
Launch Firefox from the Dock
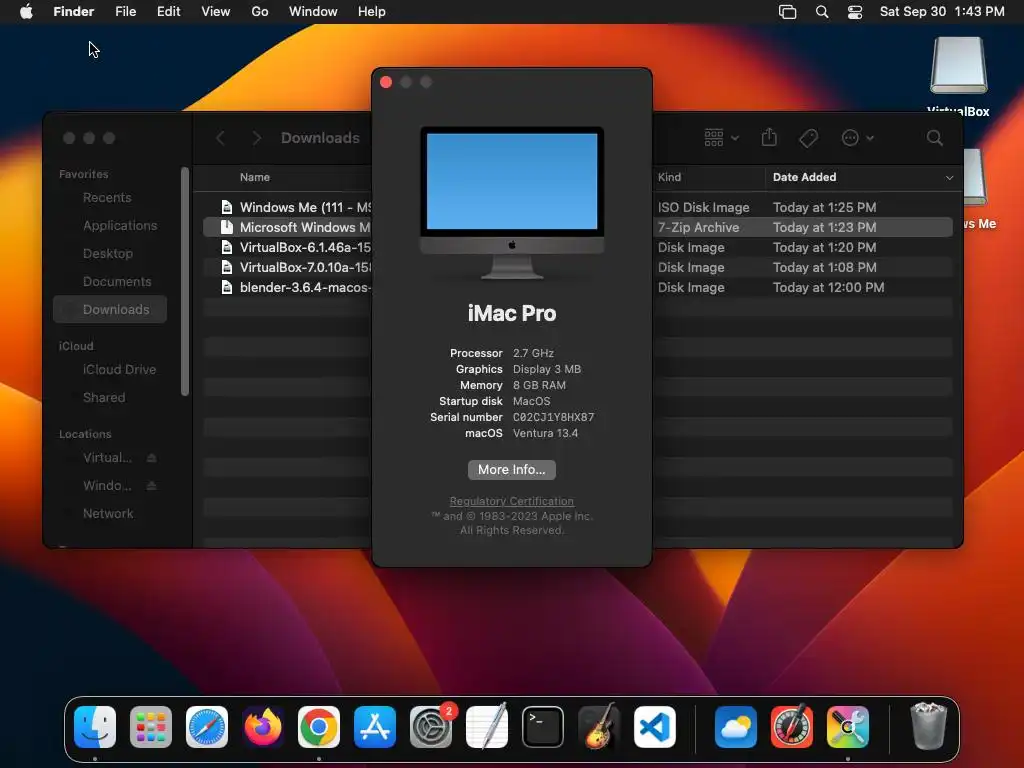tap(263, 727)
